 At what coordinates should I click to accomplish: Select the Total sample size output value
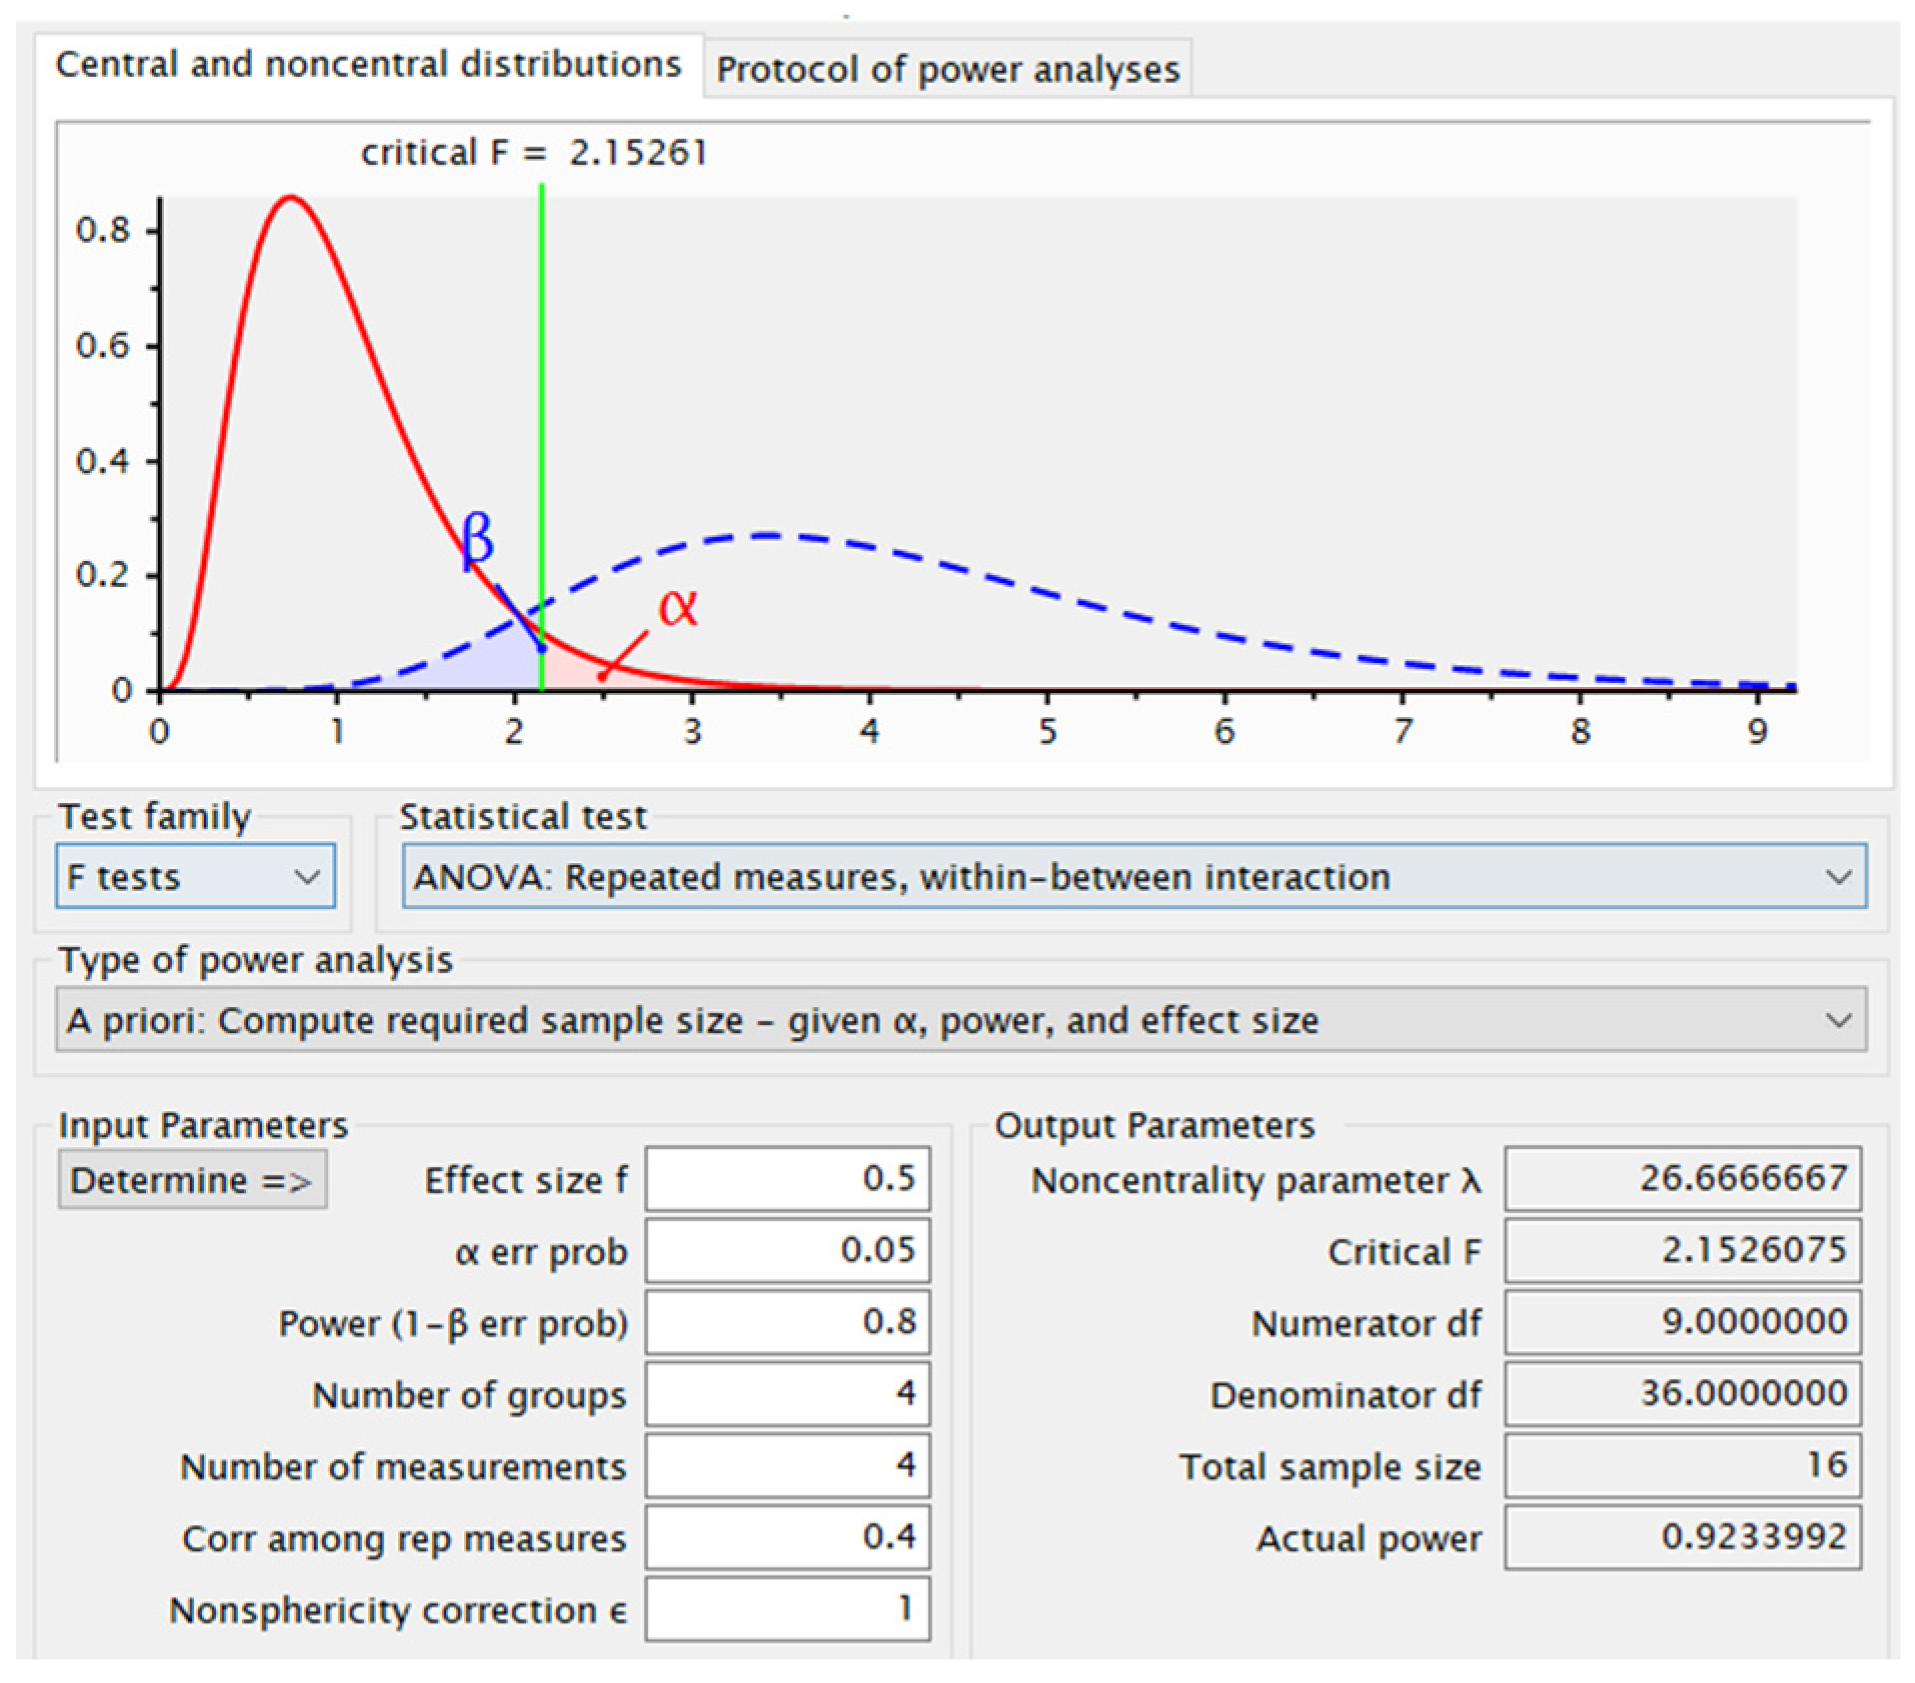tap(1682, 1466)
